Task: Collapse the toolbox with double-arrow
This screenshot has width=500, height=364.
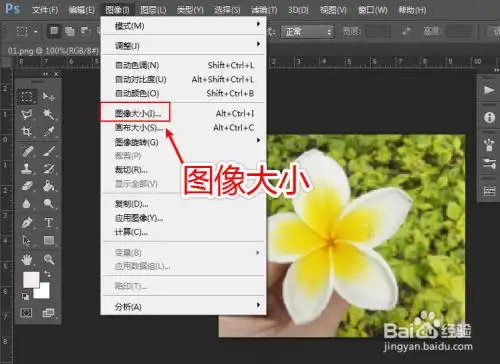Action: click(45, 74)
